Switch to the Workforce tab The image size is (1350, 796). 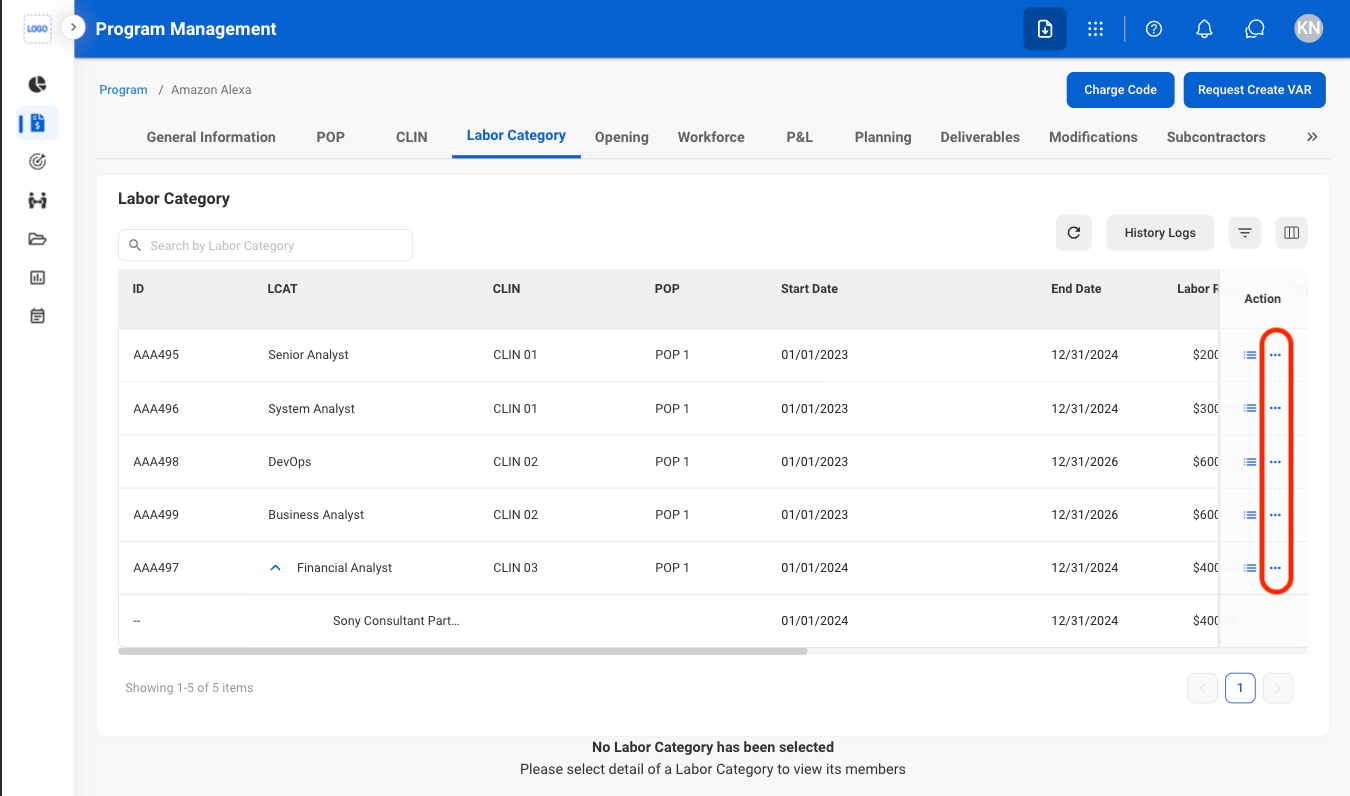[x=711, y=137]
